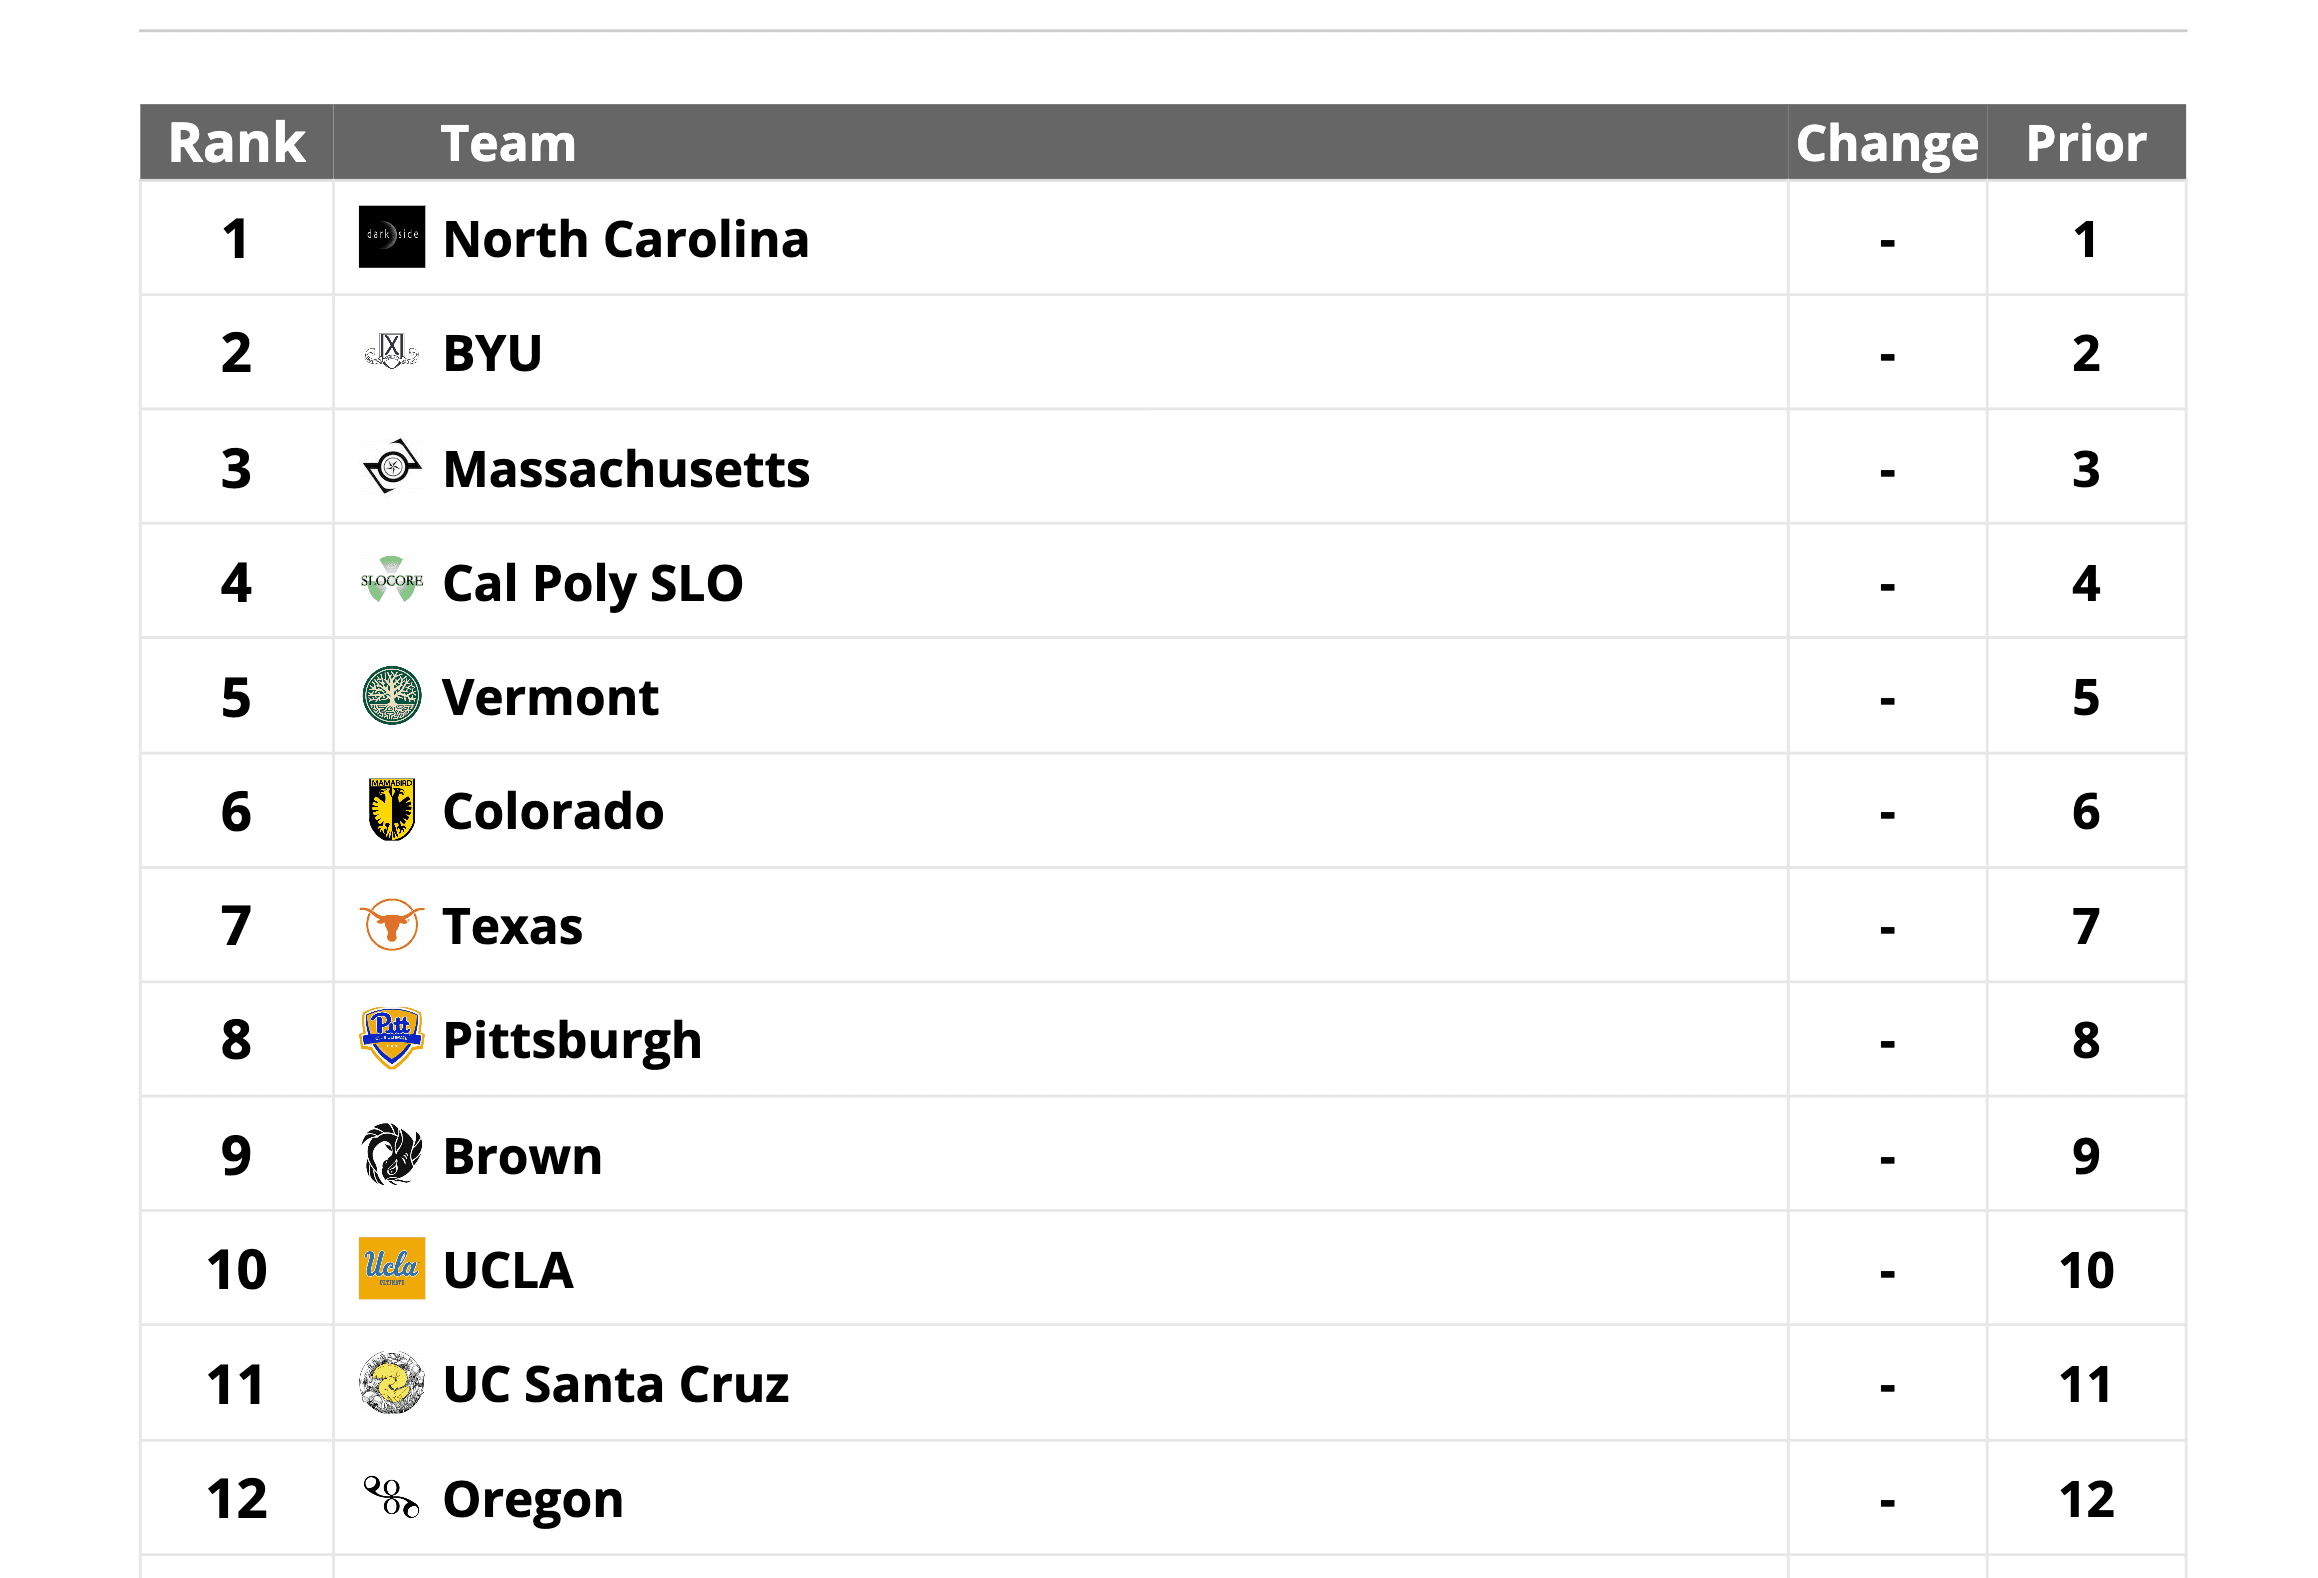Click the Rank column header
The height and width of the screenshot is (1578, 2318).
coord(237,143)
